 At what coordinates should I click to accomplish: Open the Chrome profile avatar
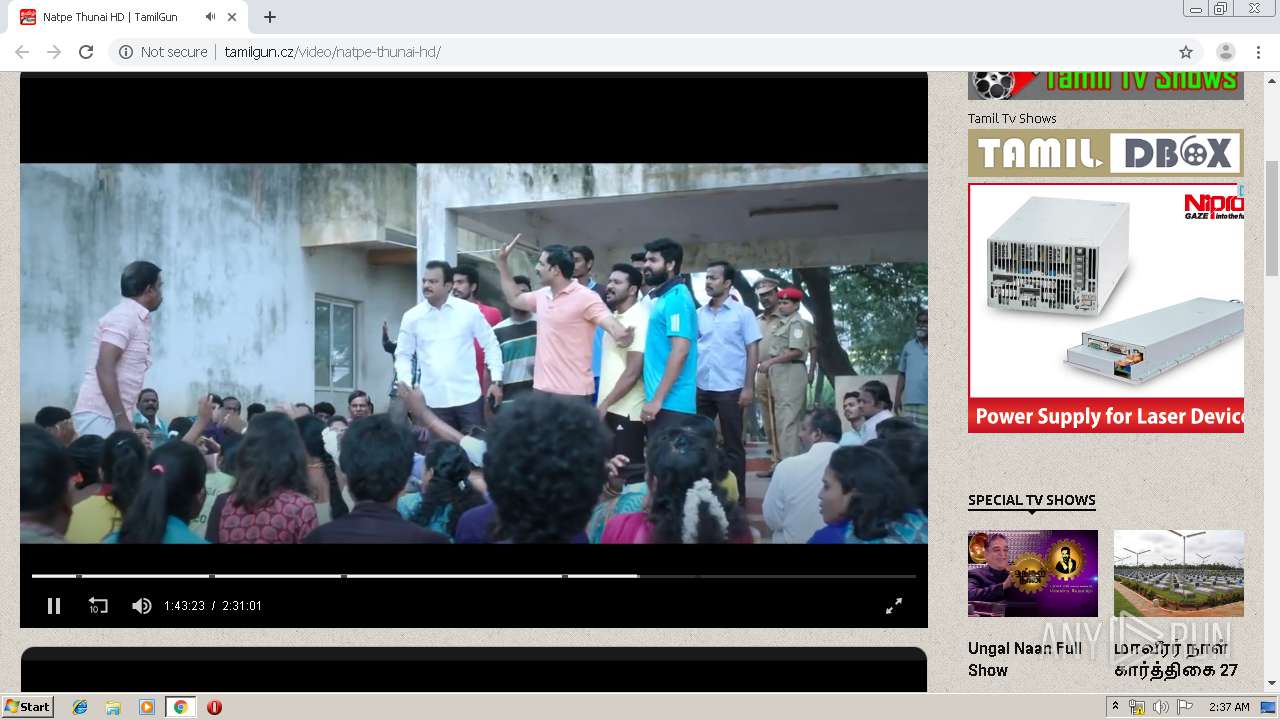1226,52
